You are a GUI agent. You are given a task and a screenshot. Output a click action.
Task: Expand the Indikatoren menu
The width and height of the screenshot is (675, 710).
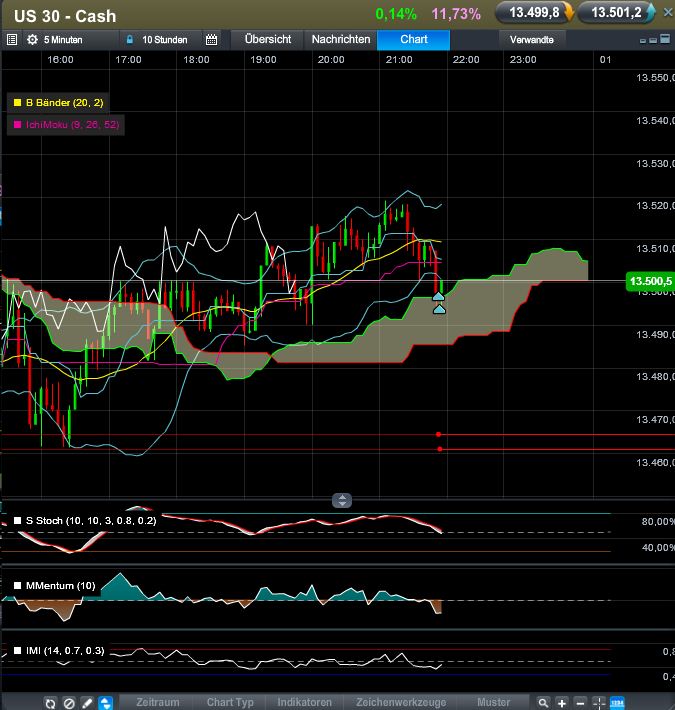[305, 702]
